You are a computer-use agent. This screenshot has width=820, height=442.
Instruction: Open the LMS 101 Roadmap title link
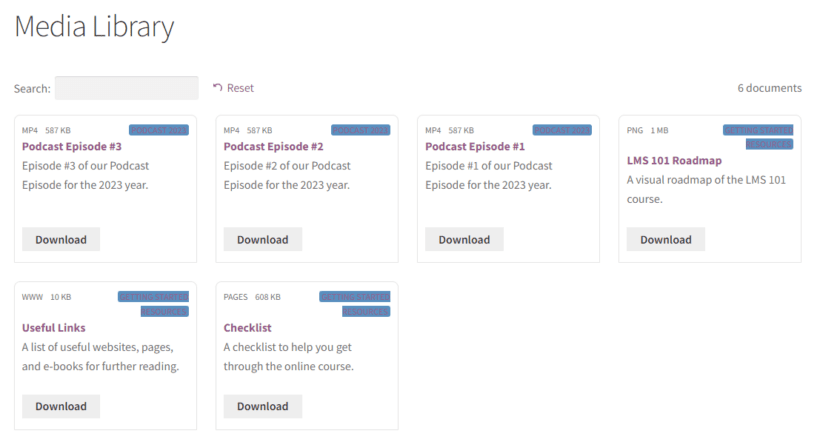(674, 161)
